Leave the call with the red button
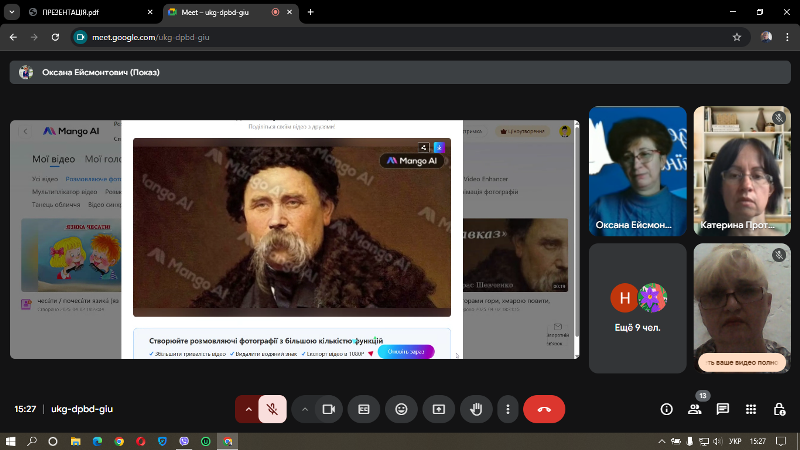 click(544, 409)
